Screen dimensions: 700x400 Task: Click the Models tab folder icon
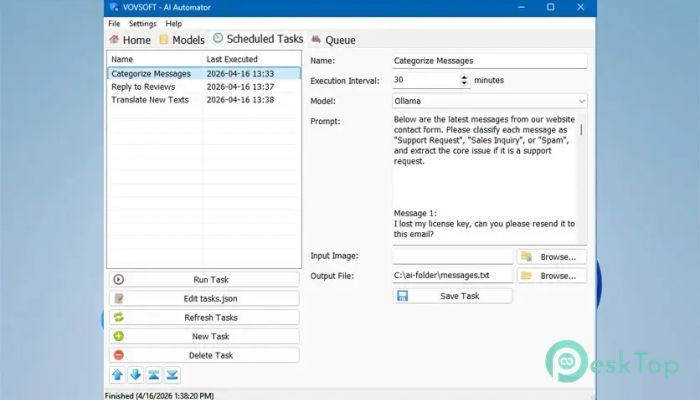[x=164, y=39]
